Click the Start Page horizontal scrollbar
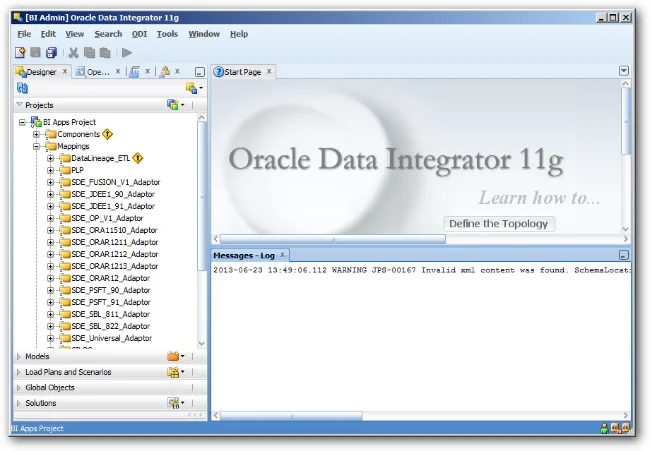650x451 pixels. pos(330,239)
